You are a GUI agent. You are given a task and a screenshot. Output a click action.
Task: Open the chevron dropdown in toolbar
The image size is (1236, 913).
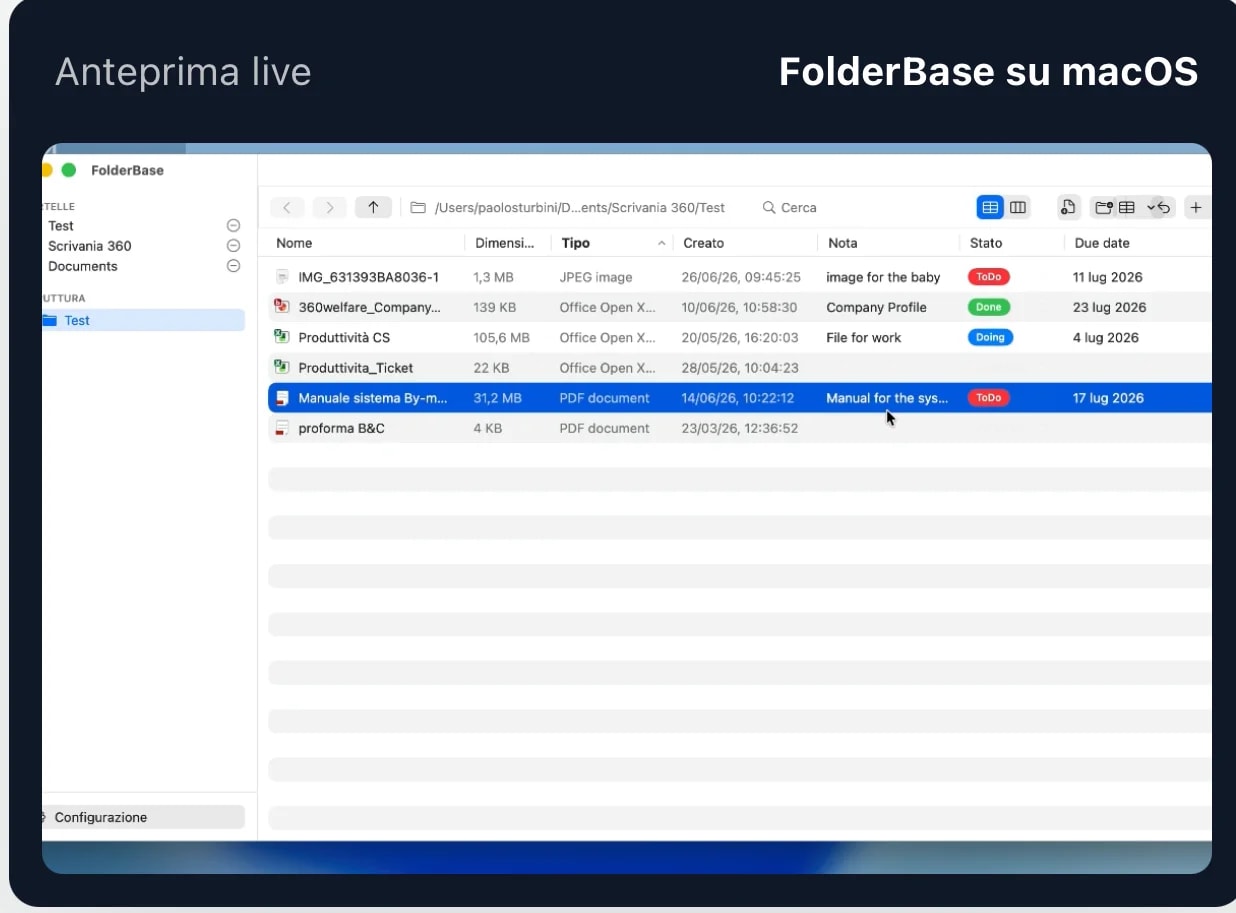[1151, 207]
